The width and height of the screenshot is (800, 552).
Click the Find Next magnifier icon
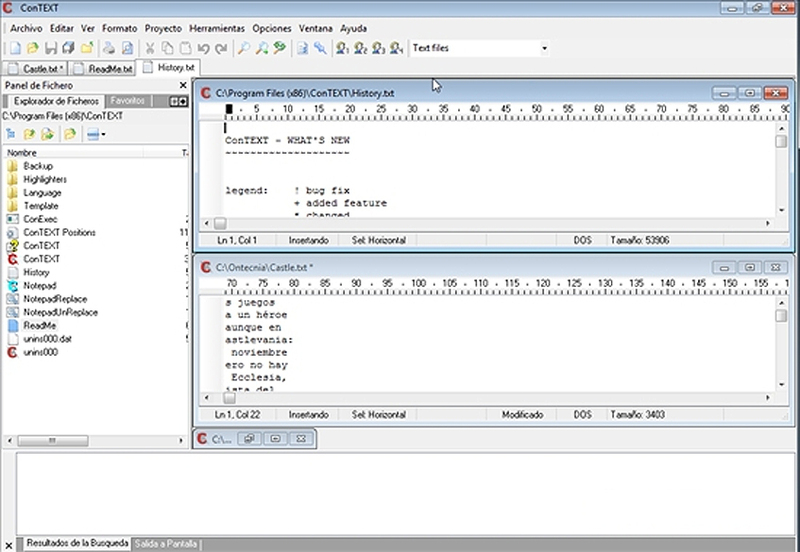click(262, 48)
